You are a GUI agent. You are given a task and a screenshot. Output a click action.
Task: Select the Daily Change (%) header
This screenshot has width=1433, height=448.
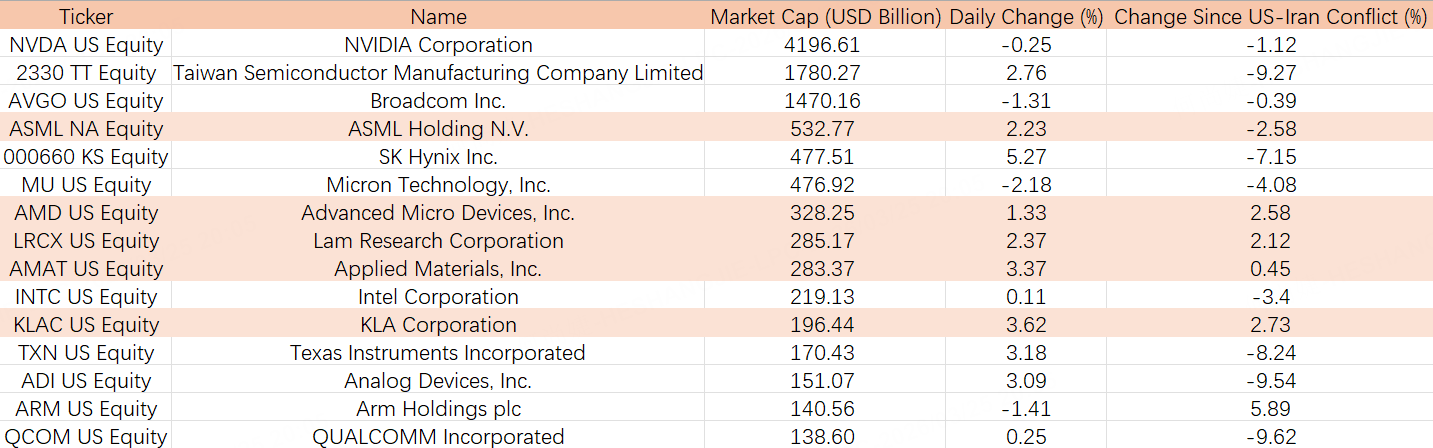(x=1026, y=16)
